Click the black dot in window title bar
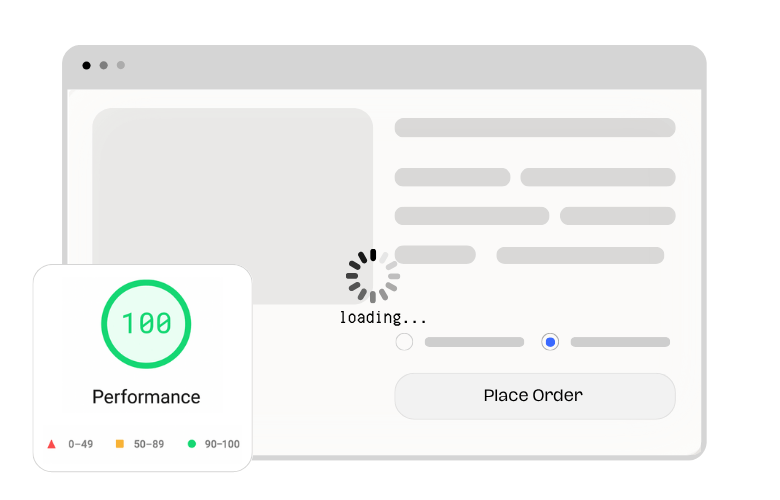The image size is (780, 500). coord(86,65)
